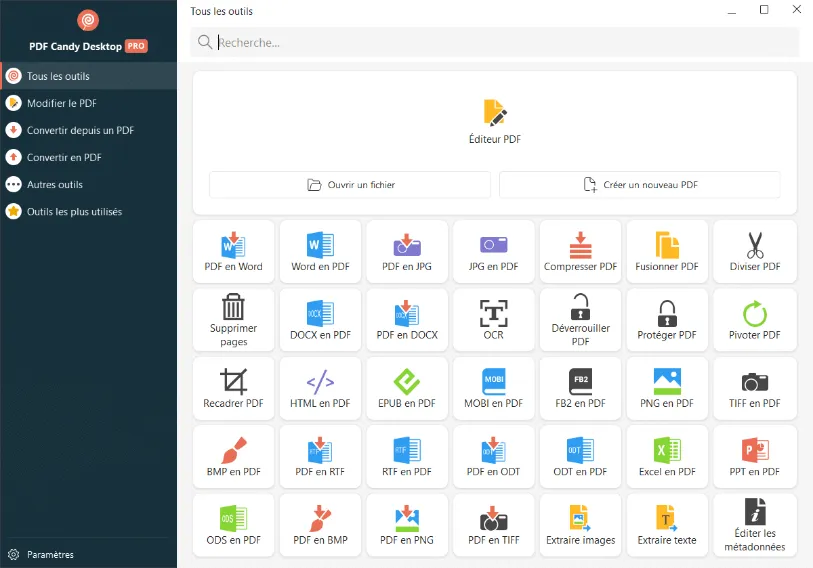Click the Ouvrir un fichier button
This screenshot has width=813, height=568.
click(x=350, y=185)
